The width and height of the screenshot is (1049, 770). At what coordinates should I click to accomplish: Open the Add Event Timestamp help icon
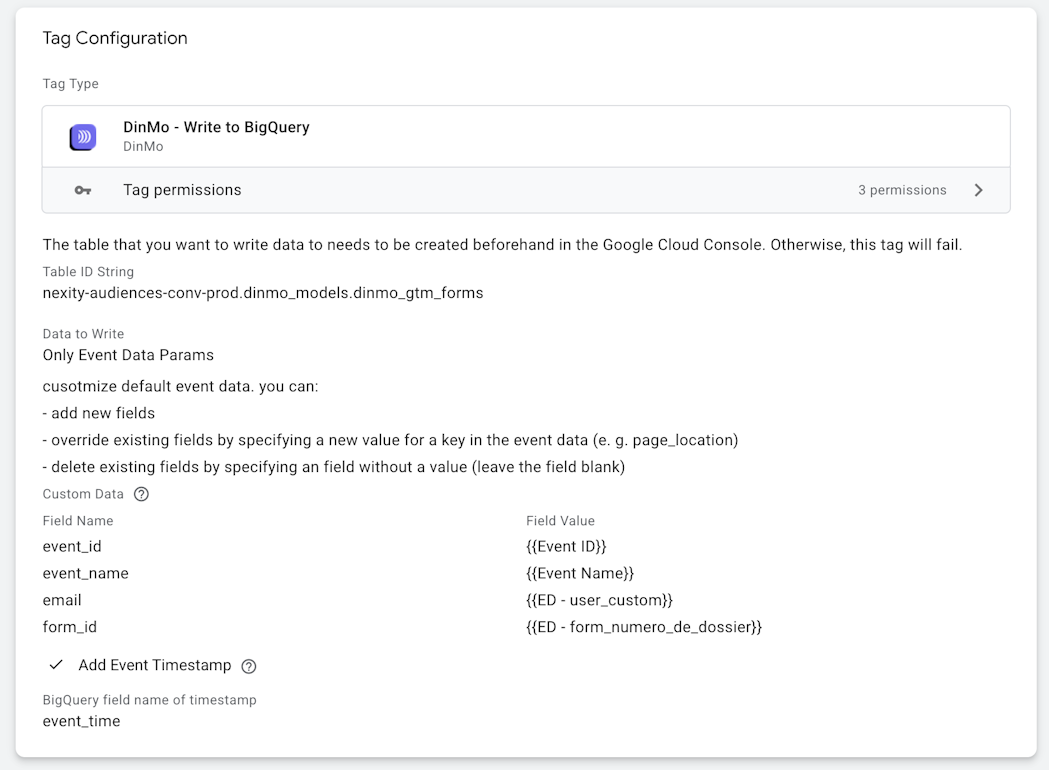tap(249, 666)
